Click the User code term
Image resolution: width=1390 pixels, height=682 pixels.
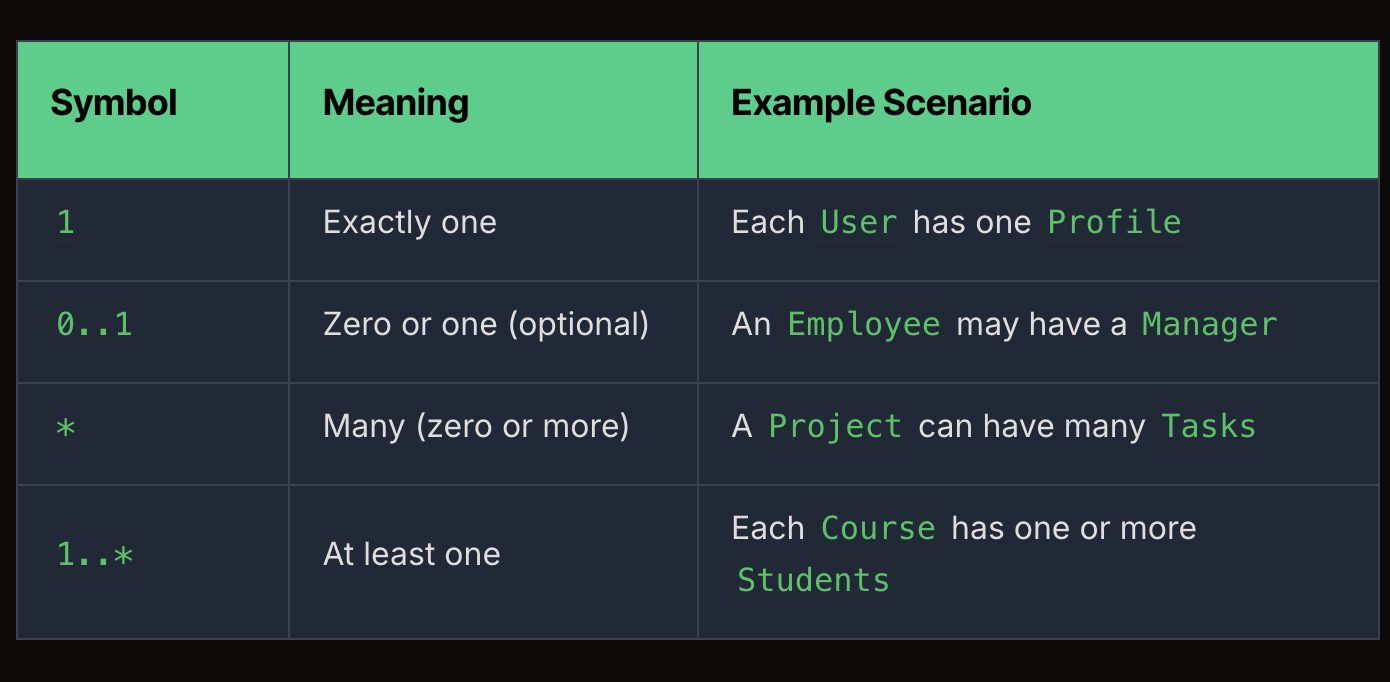pos(859,222)
